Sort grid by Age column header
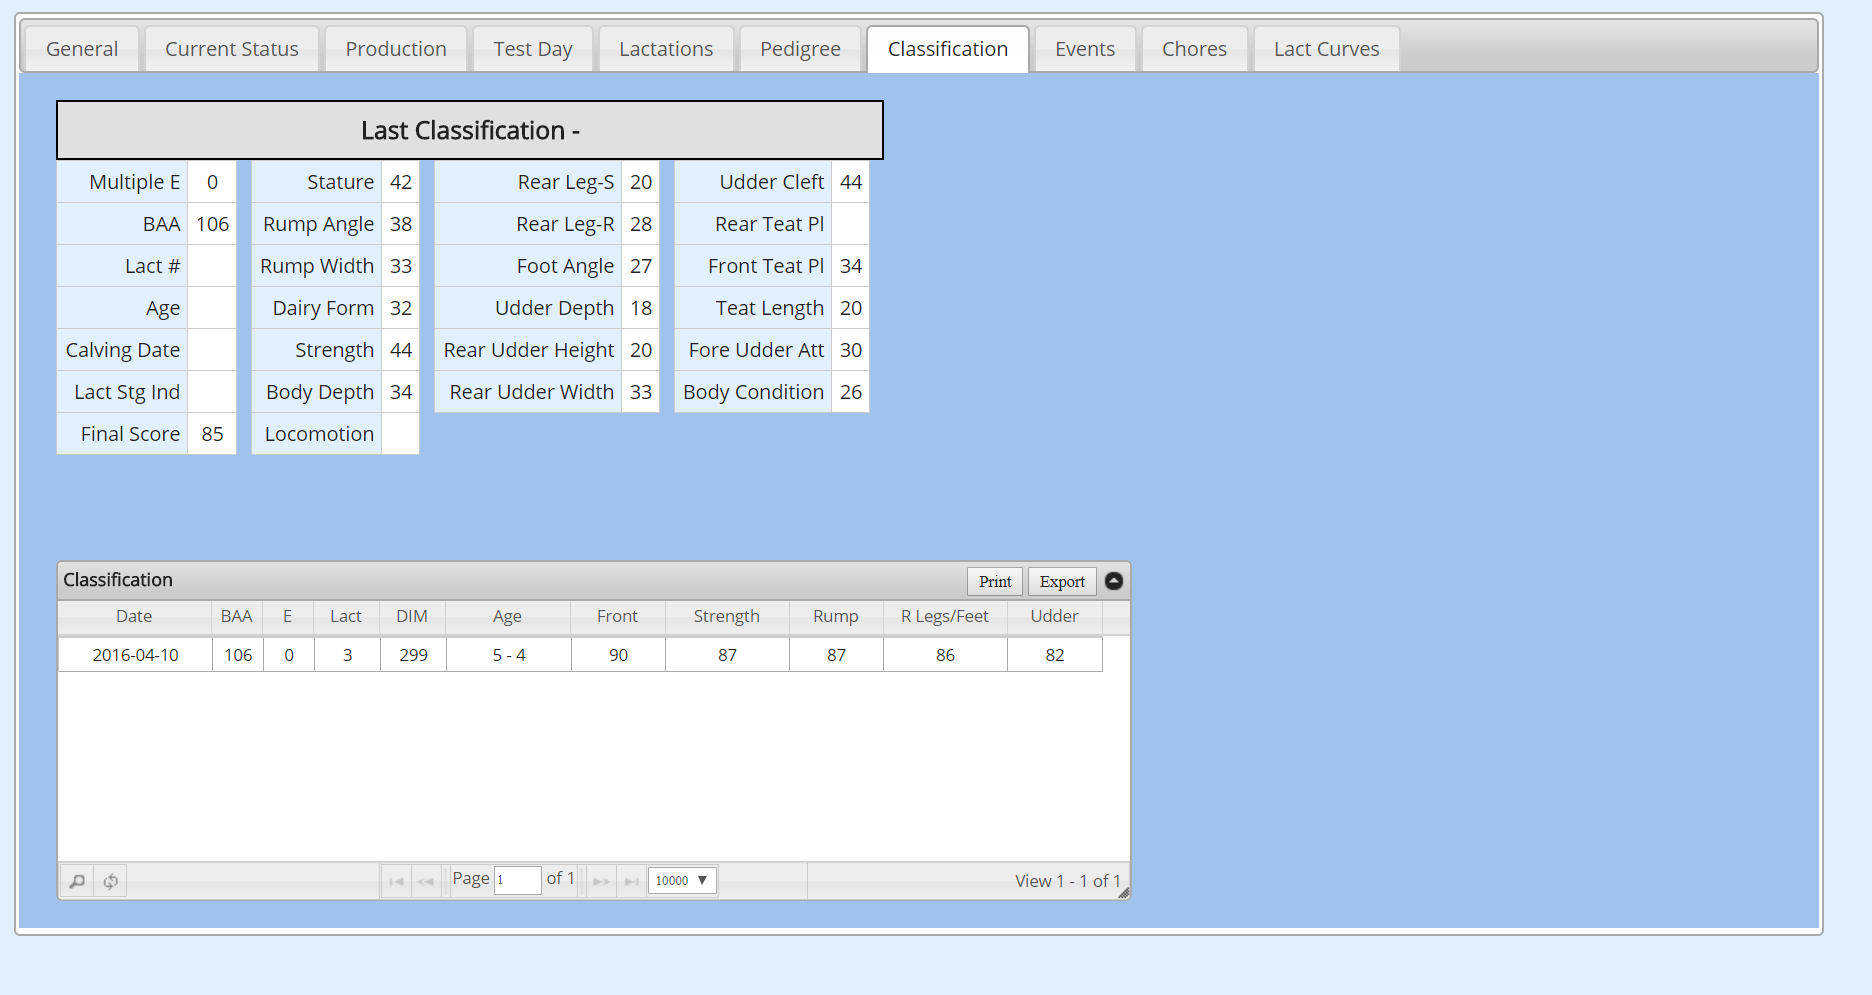Screen dimensions: 1872x995 click(x=507, y=617)
